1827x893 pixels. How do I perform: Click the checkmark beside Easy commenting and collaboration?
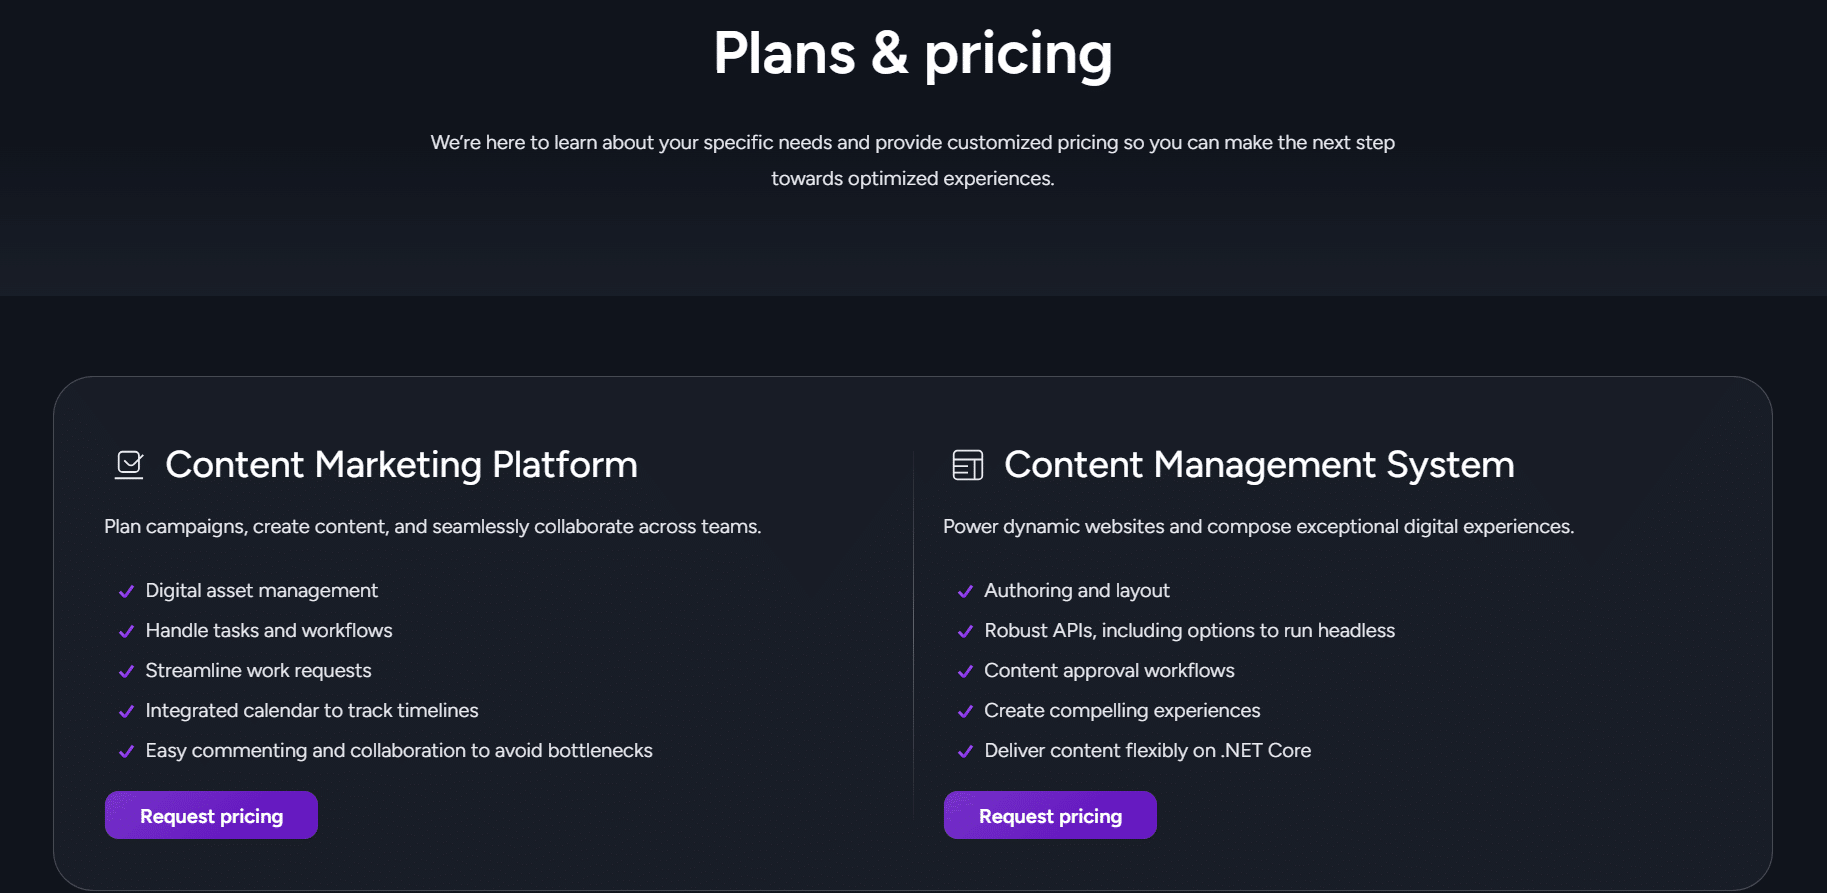(x=125, y=751)
